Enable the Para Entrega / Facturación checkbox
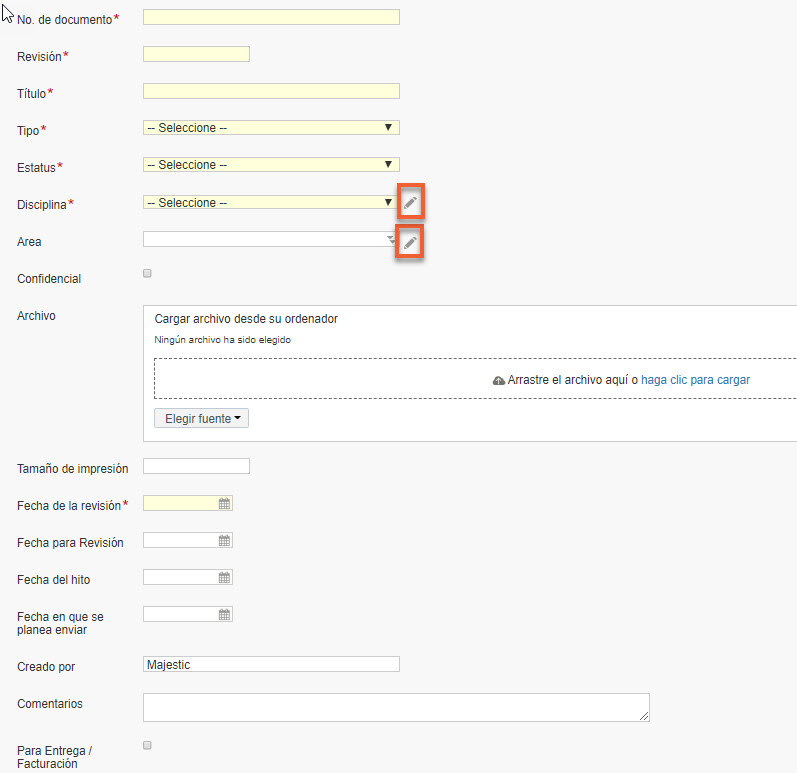The height and width of the screenshot is (773, 797). click(147, 746)
